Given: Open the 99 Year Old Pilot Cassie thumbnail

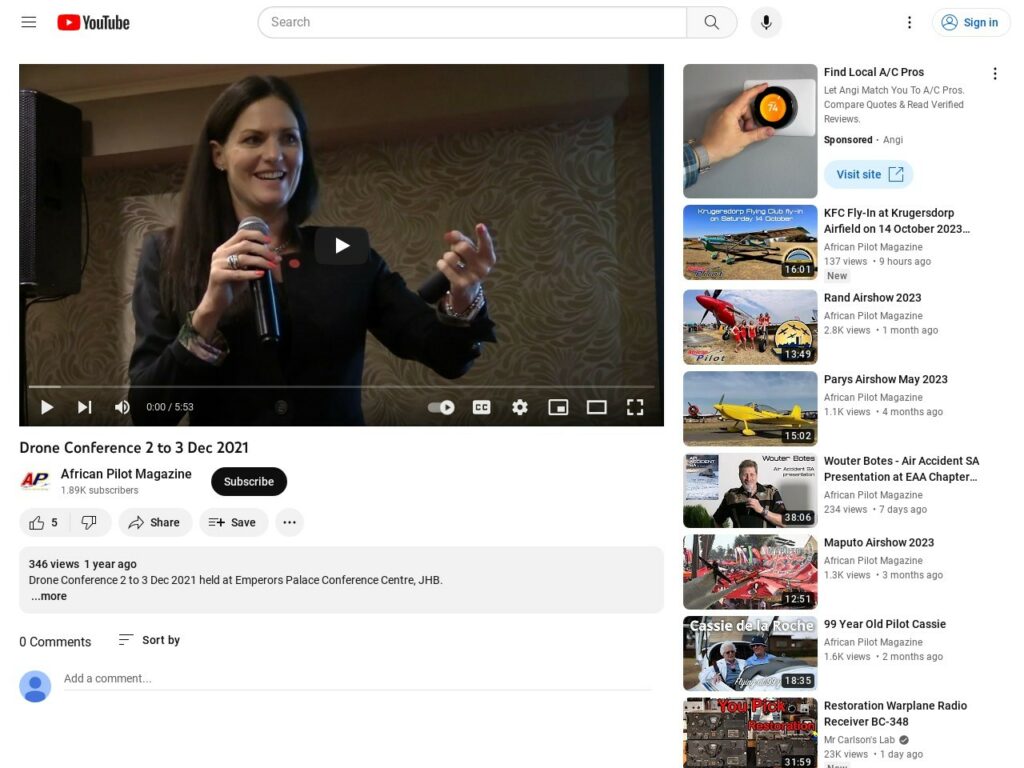Looking at the screenshot, I should point(750,654).
